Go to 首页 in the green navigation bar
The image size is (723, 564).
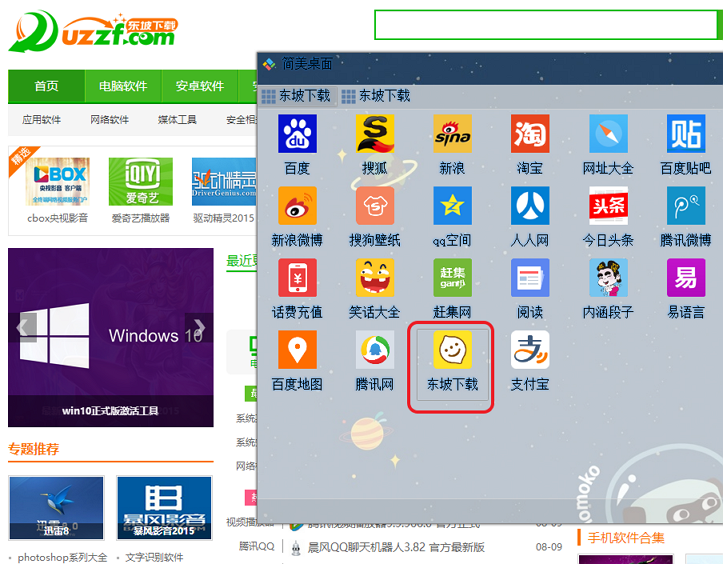coord(47,86)
